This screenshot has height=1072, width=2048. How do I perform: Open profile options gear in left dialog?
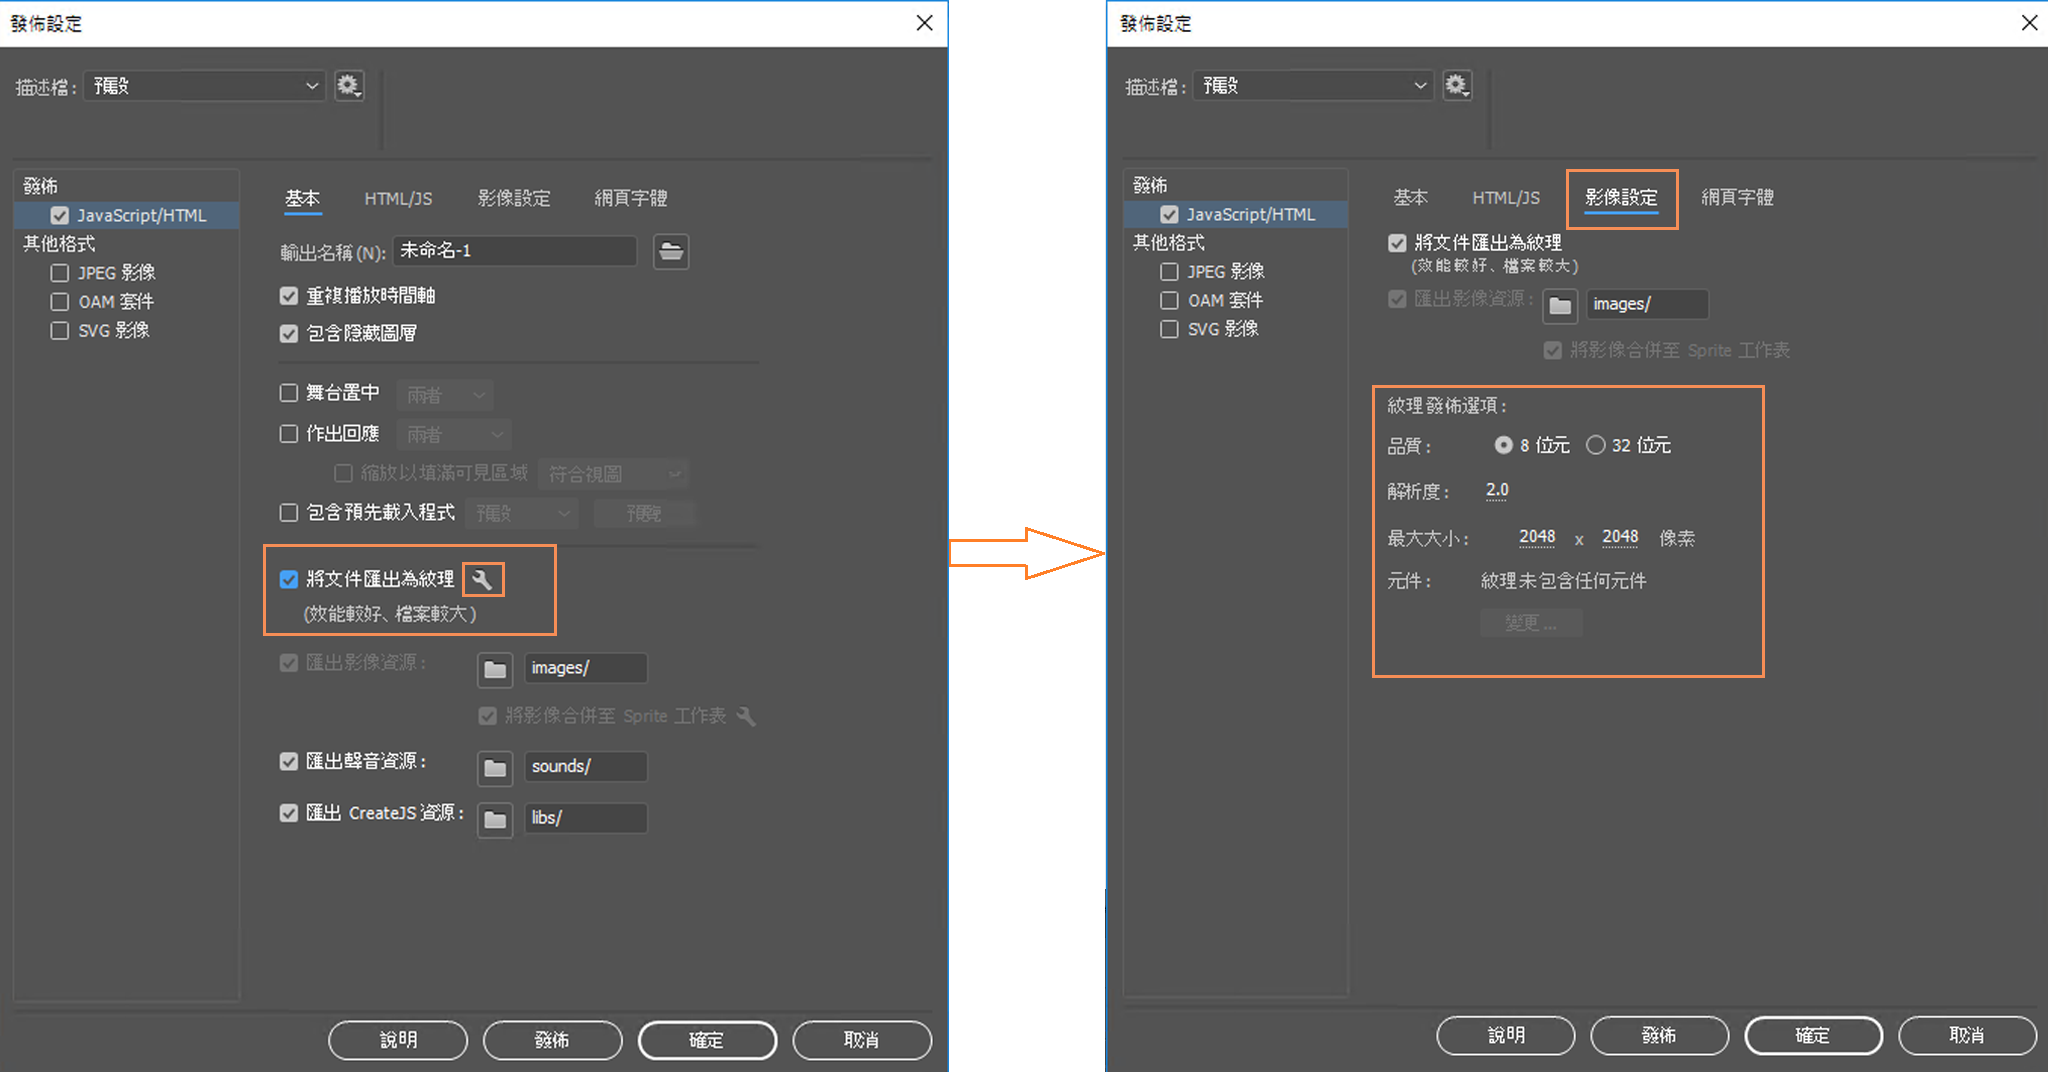tap(348, 86)
